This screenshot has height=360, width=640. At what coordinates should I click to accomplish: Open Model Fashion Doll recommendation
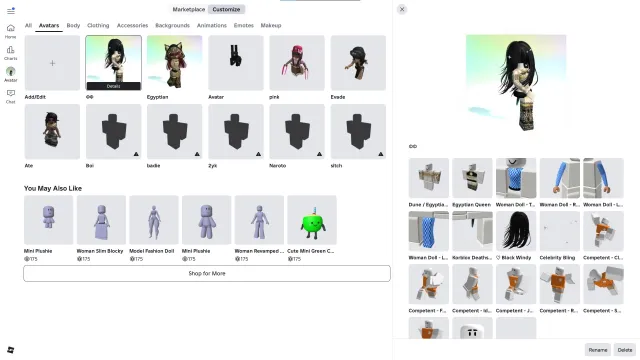click(154, 220)
